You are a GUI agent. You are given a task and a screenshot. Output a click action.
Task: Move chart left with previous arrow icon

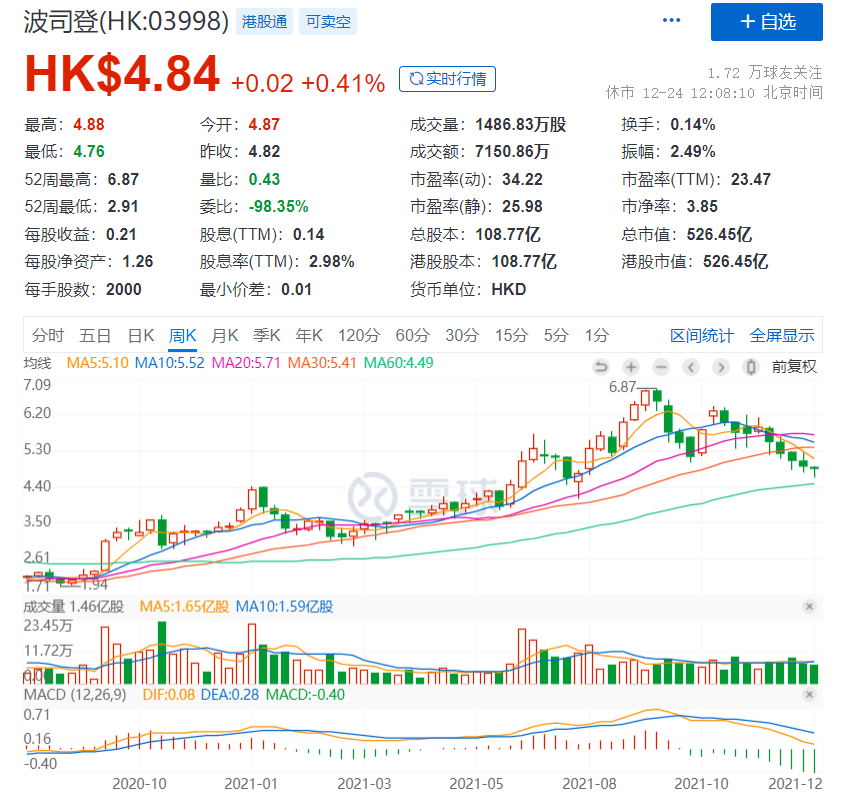point(691,367)
